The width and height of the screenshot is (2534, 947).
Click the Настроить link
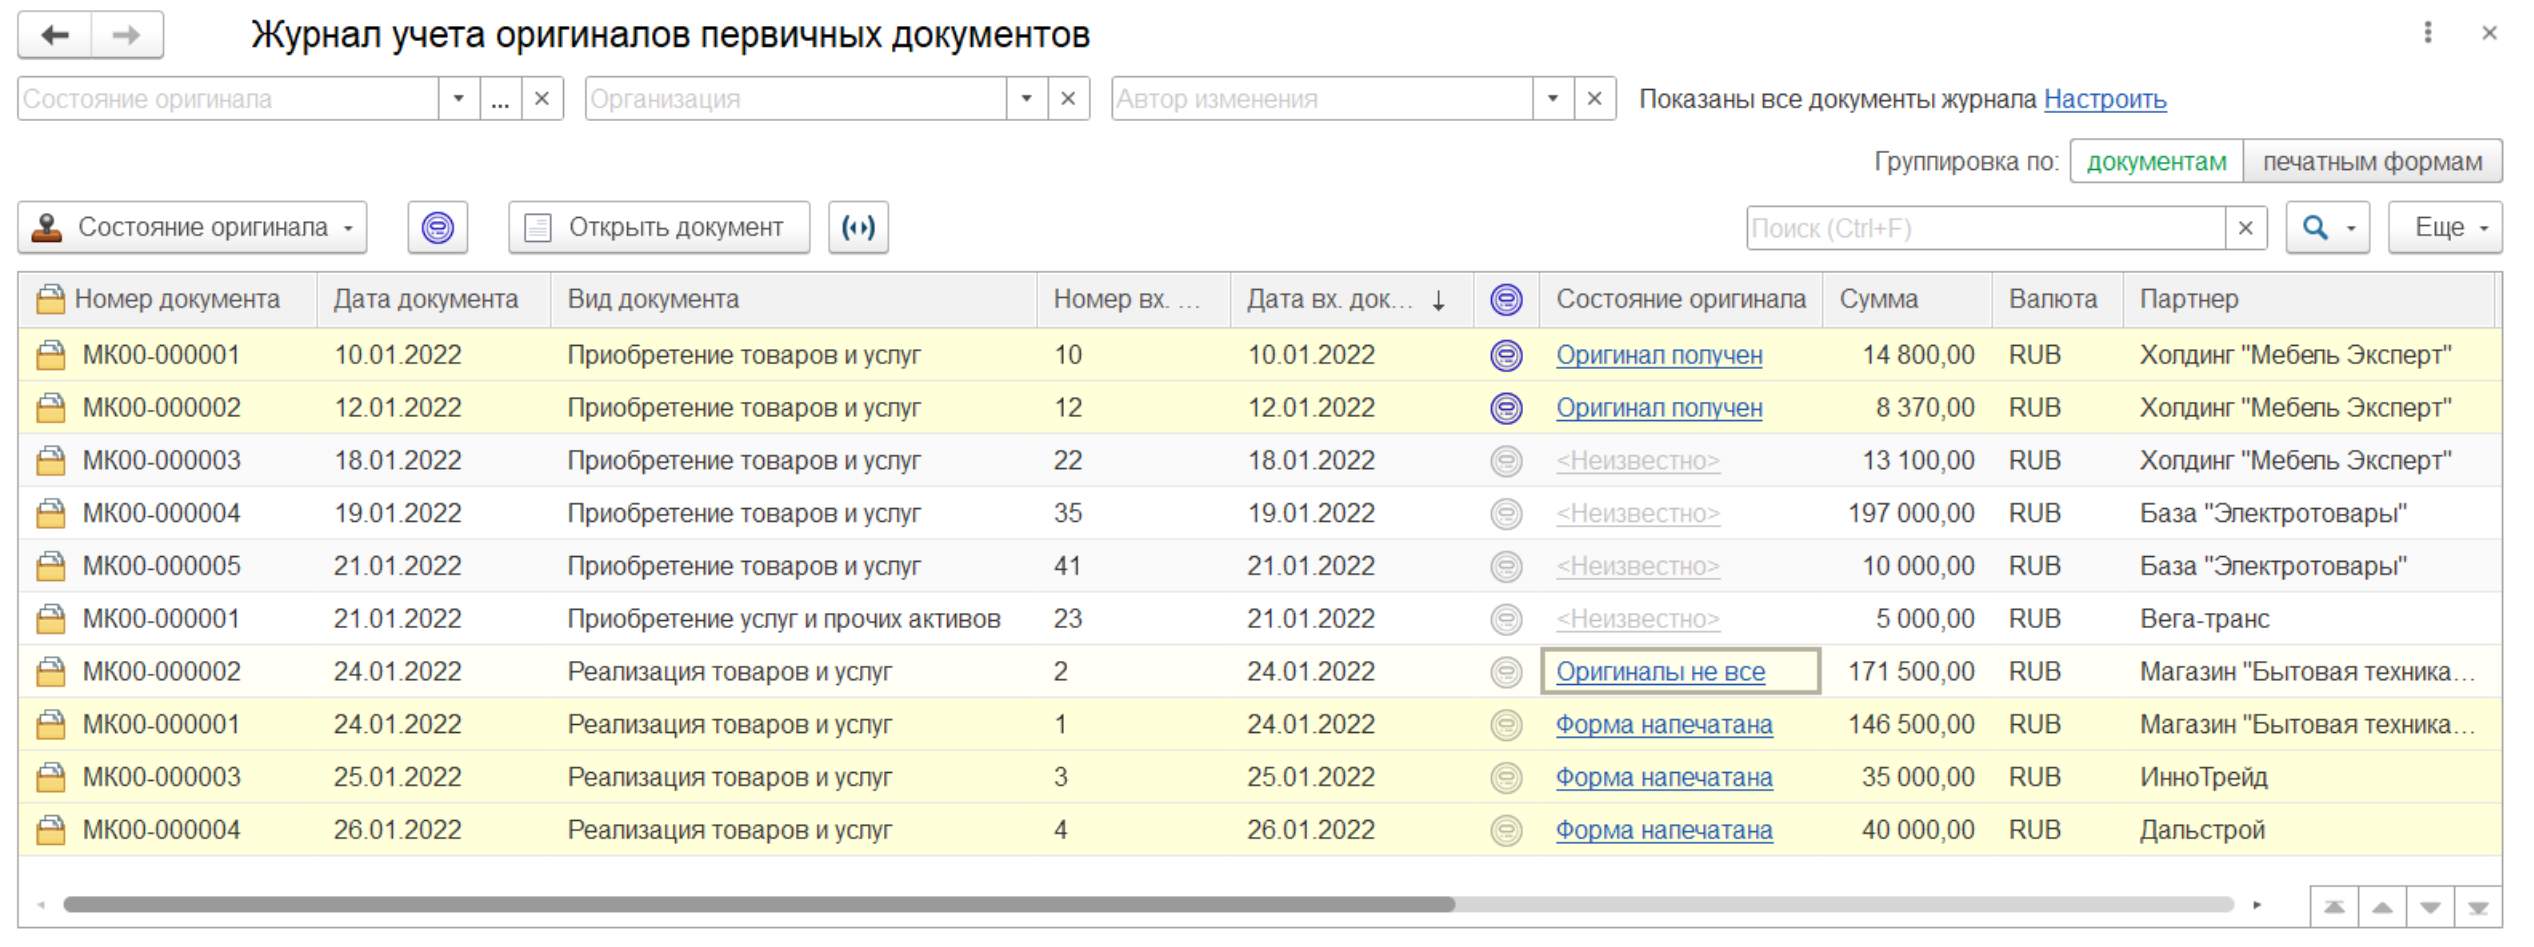click(x=2104, y=99)
